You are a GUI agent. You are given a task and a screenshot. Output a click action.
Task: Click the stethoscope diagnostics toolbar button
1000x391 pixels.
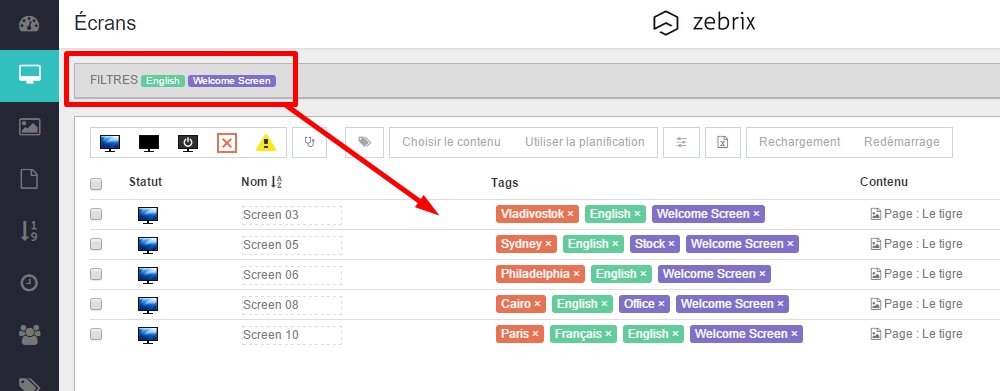pos(309,142)
